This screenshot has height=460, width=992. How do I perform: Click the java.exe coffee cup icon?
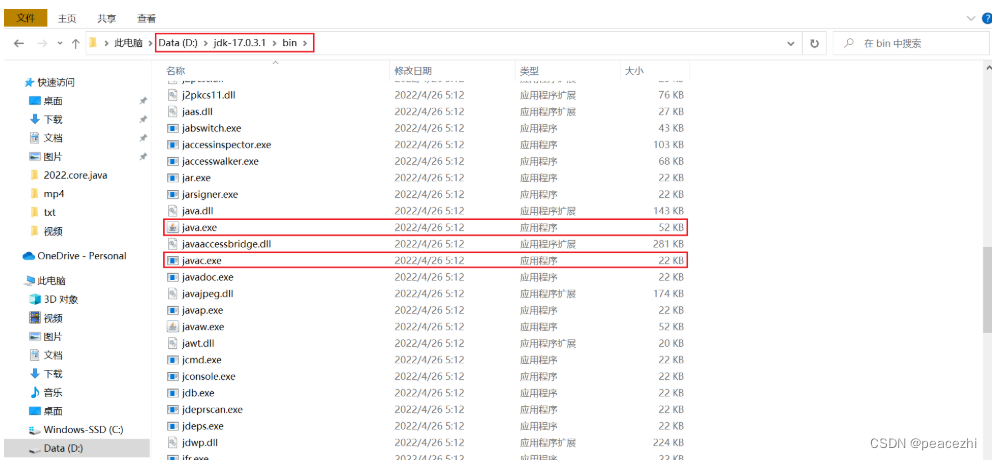click(173, 227)
